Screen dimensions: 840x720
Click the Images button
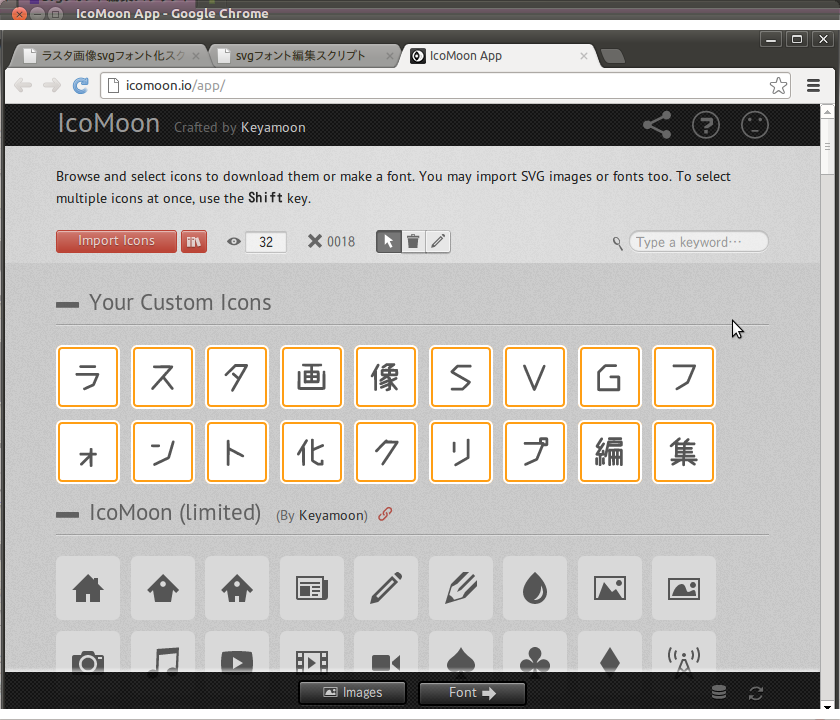[x=352, y=693]
